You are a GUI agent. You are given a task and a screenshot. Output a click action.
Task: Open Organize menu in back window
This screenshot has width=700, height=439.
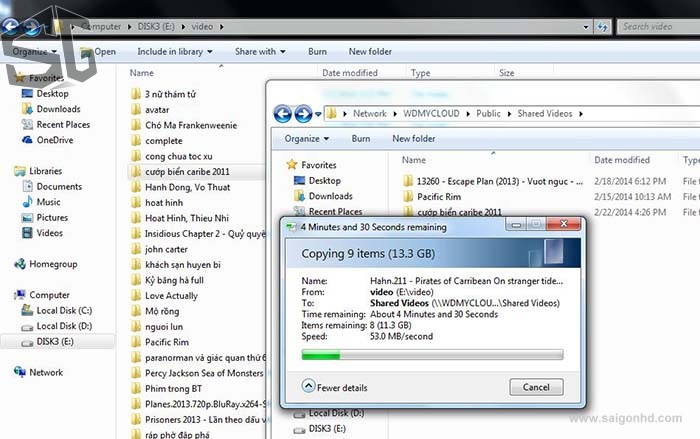pyautogui.click(x=34, y=52)
